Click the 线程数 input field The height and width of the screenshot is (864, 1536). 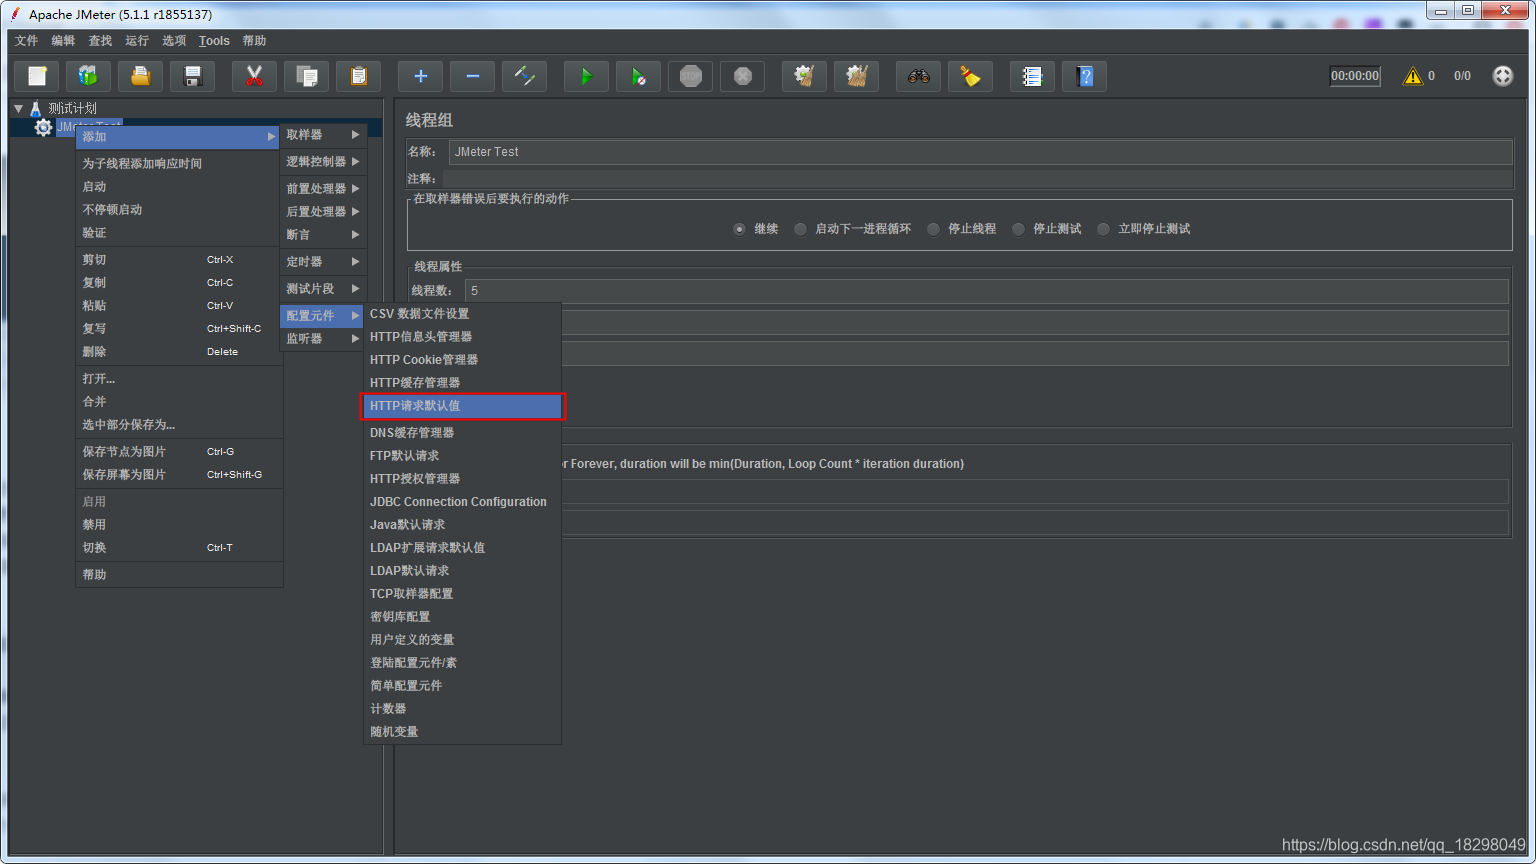coord(986,291)
